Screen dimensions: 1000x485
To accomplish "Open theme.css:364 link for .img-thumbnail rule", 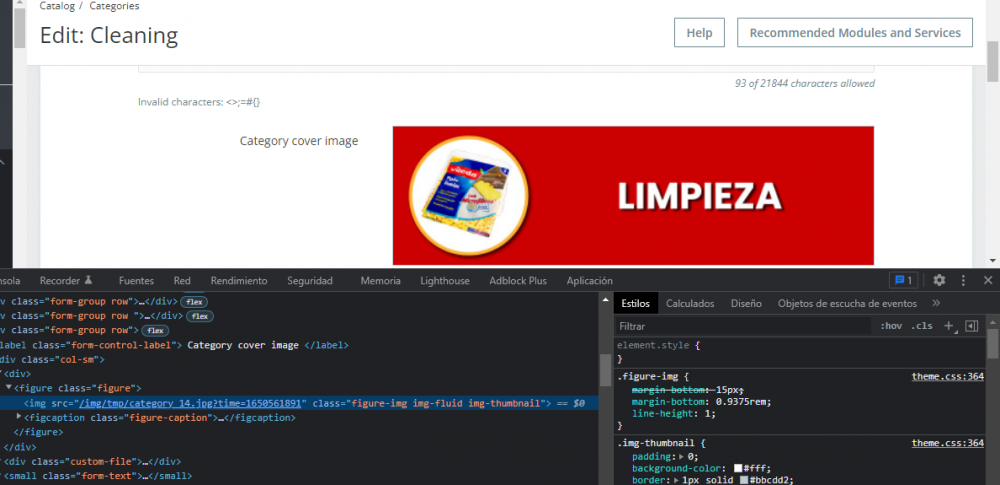I will pos(947,443).
